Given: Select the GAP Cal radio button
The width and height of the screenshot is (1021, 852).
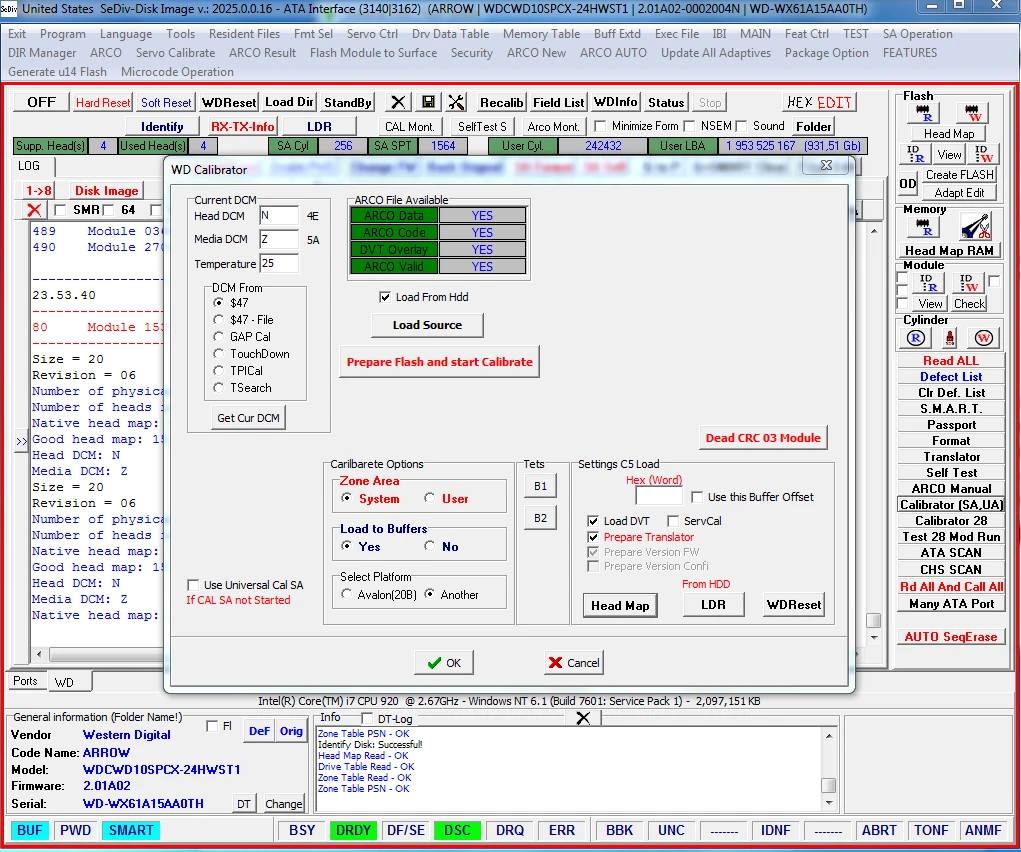Looking at the screenshot, I should point(219,337).
